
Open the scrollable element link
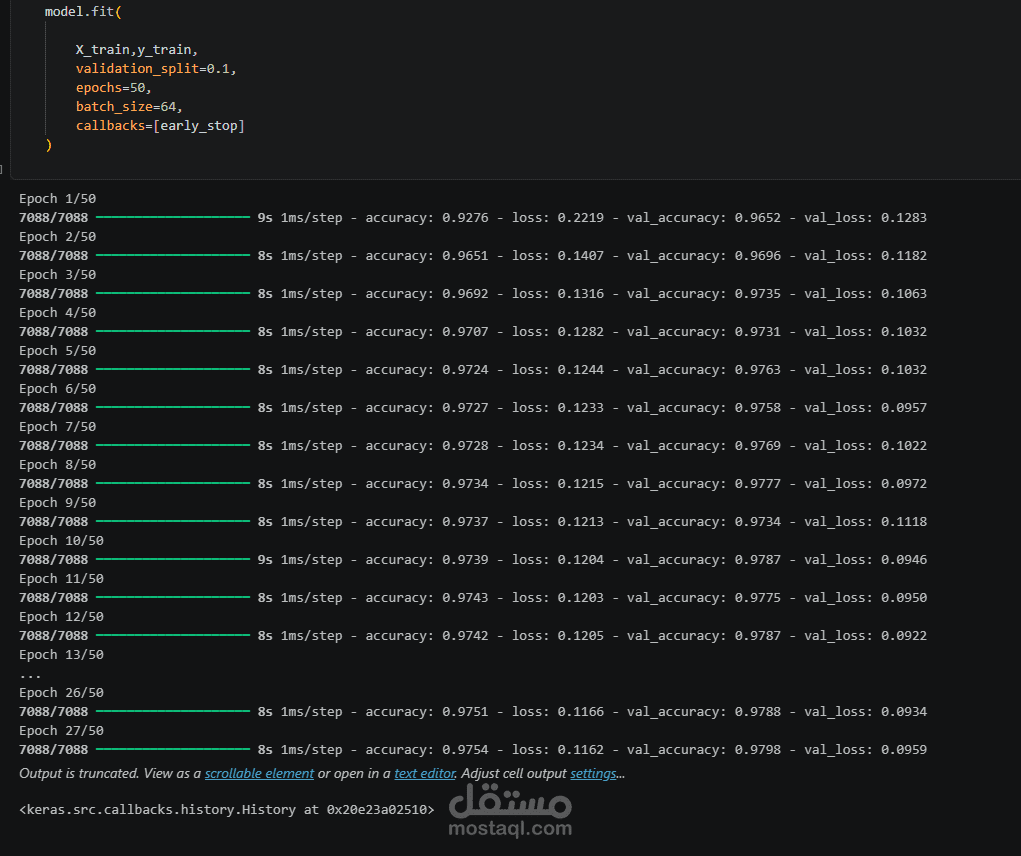[x=259, y=773]
